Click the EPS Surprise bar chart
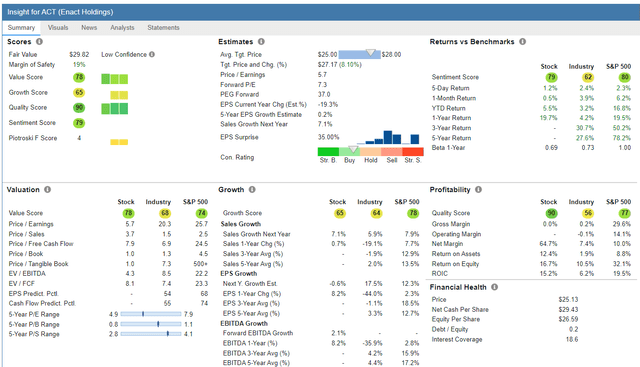Image resolution: width=640 pixels, height=367 pixels. click(389, 138)
